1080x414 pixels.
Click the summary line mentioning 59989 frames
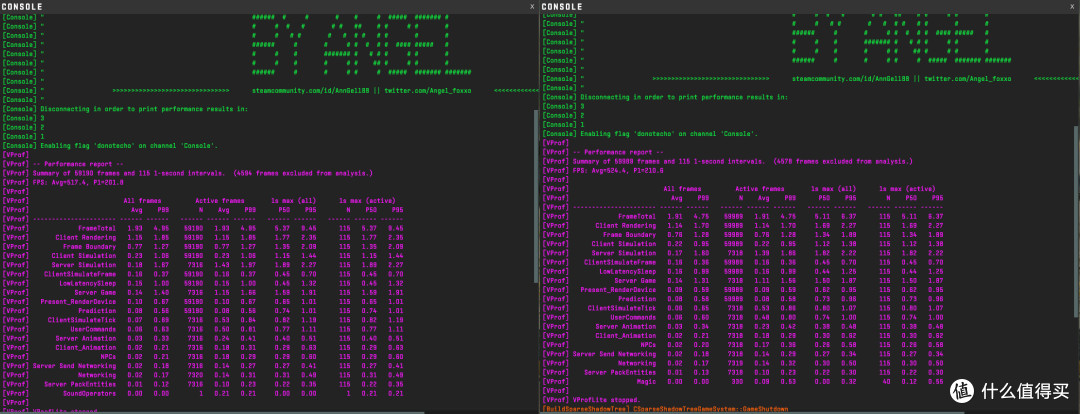pos(728,161)
